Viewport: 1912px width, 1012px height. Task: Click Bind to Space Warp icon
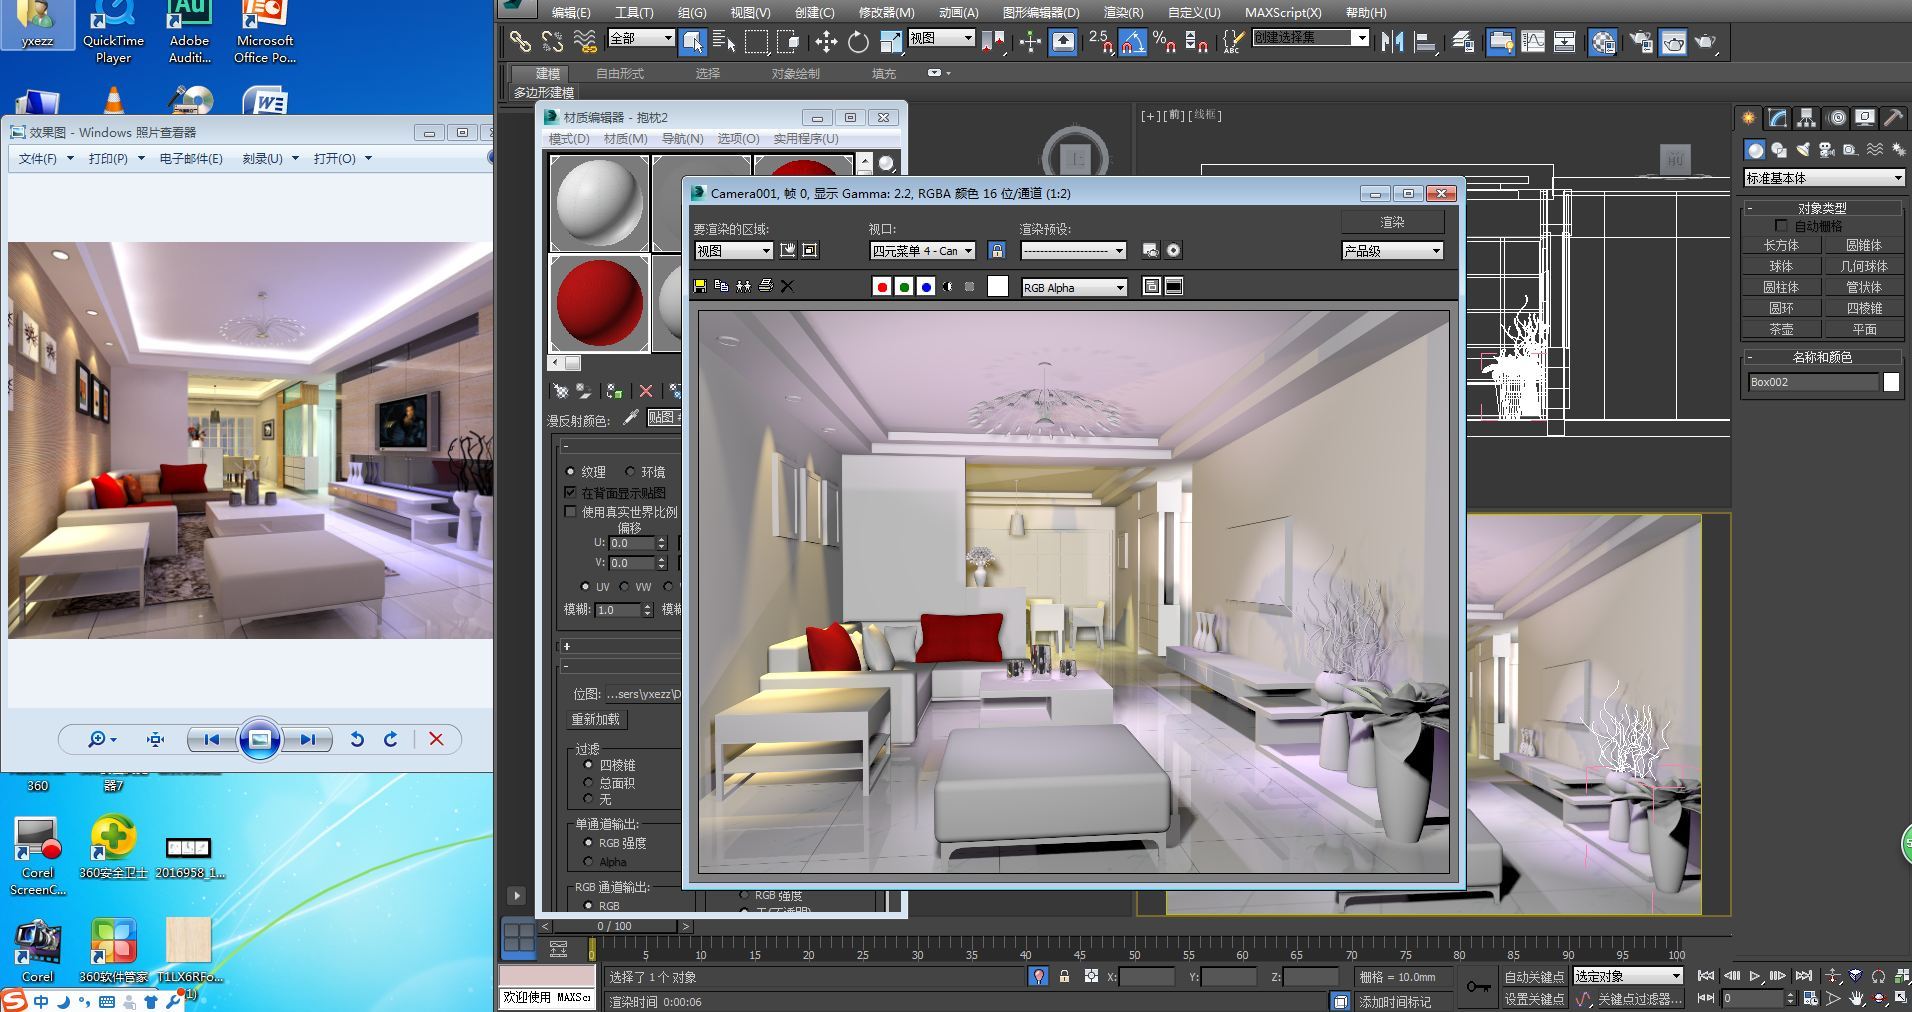[585, 41]
